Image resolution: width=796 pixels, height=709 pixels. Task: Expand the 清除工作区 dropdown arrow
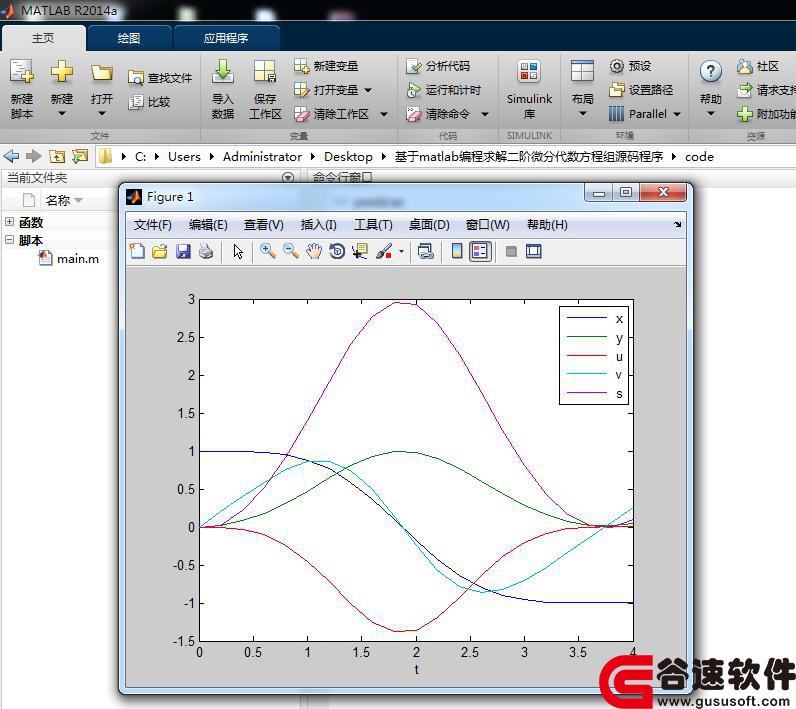(384, 114)
